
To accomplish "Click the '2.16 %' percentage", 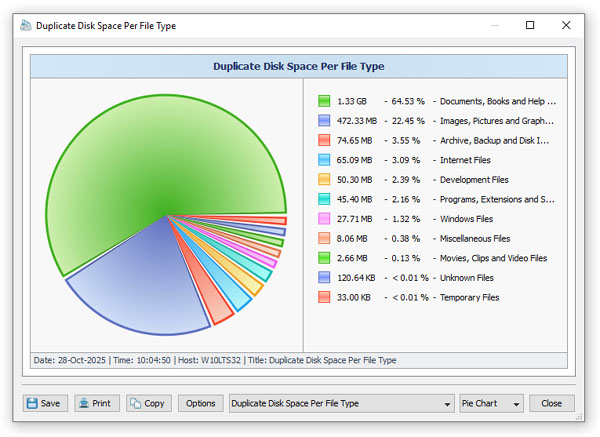I will (406, 199).
